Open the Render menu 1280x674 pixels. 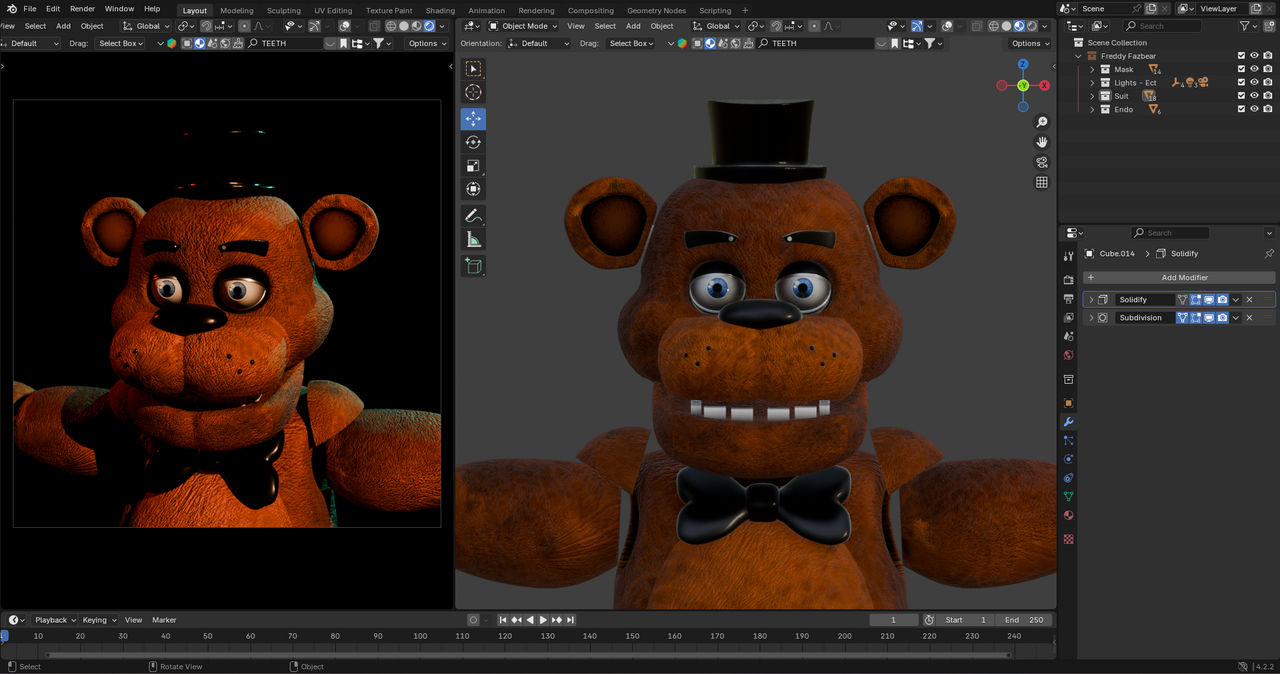coord(82,9)
